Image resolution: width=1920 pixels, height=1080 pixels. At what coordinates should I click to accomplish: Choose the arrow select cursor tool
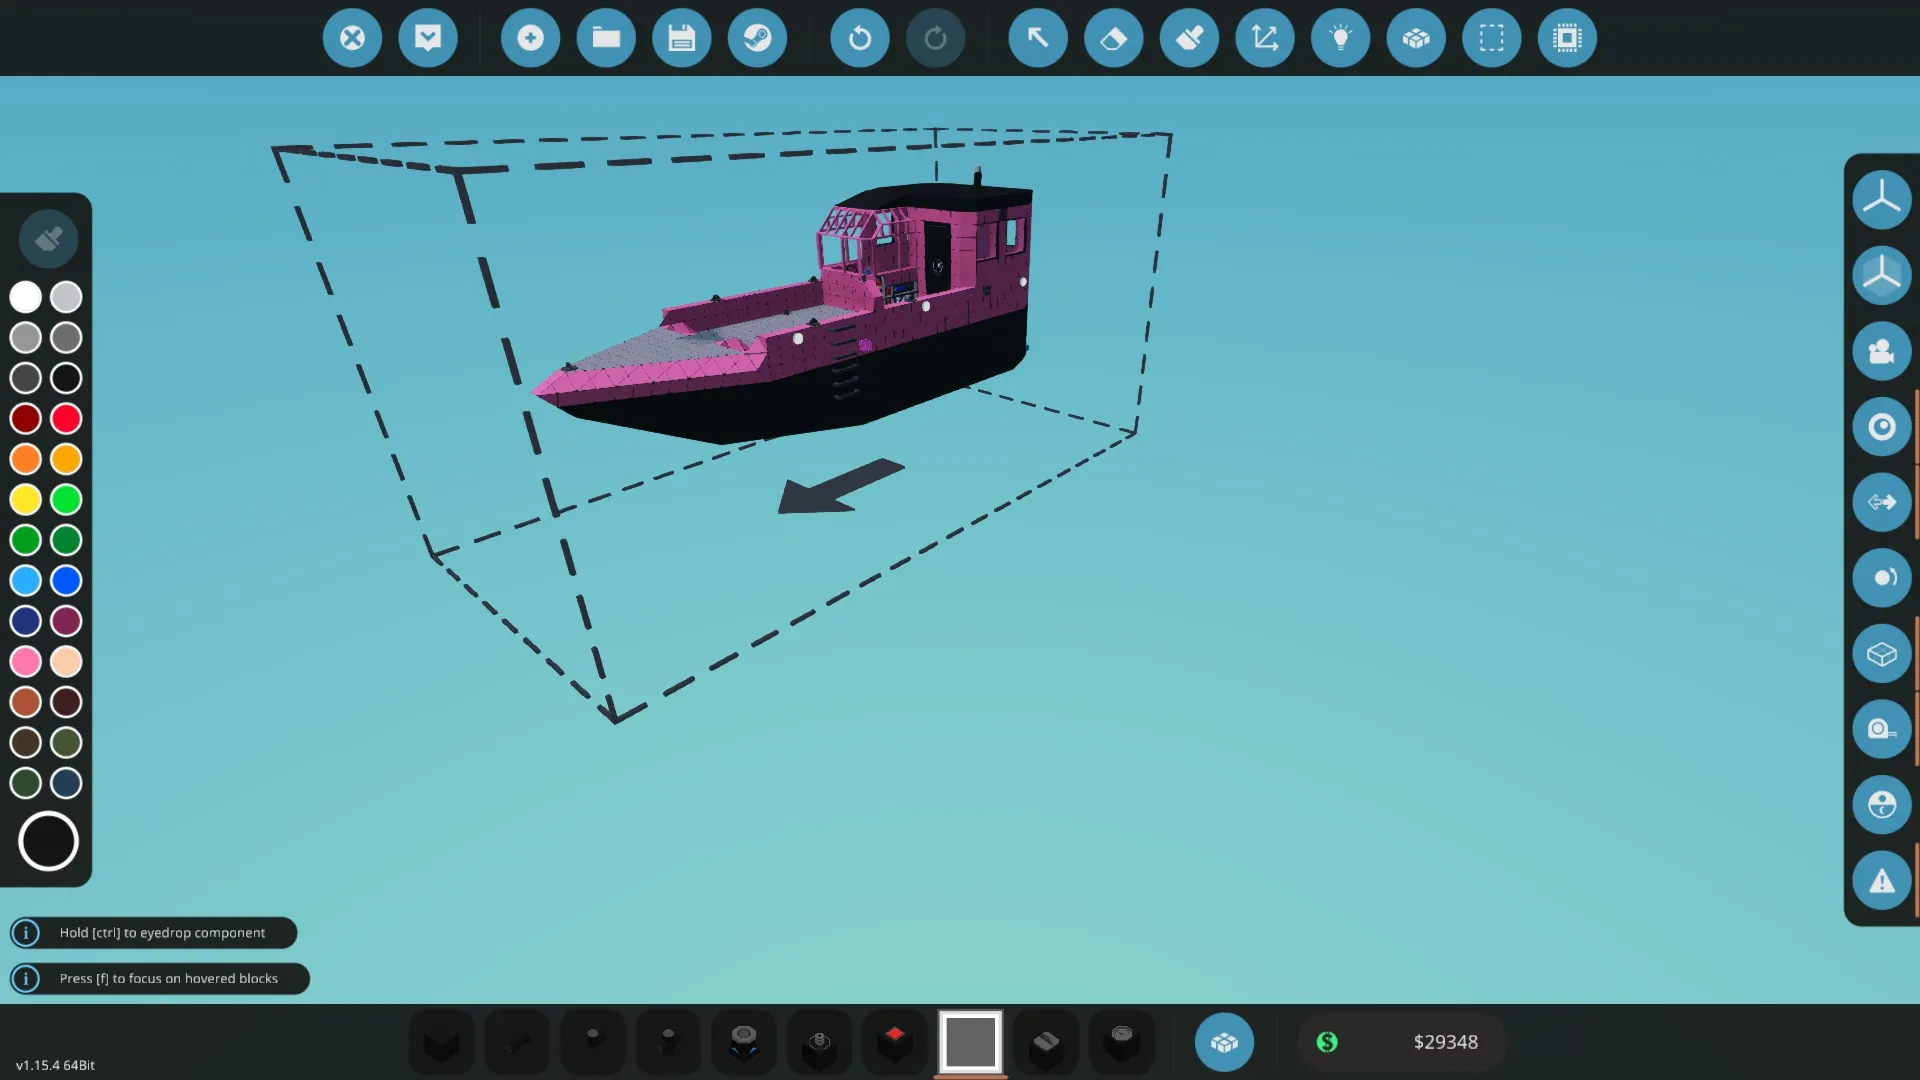tap(1038, 38)
